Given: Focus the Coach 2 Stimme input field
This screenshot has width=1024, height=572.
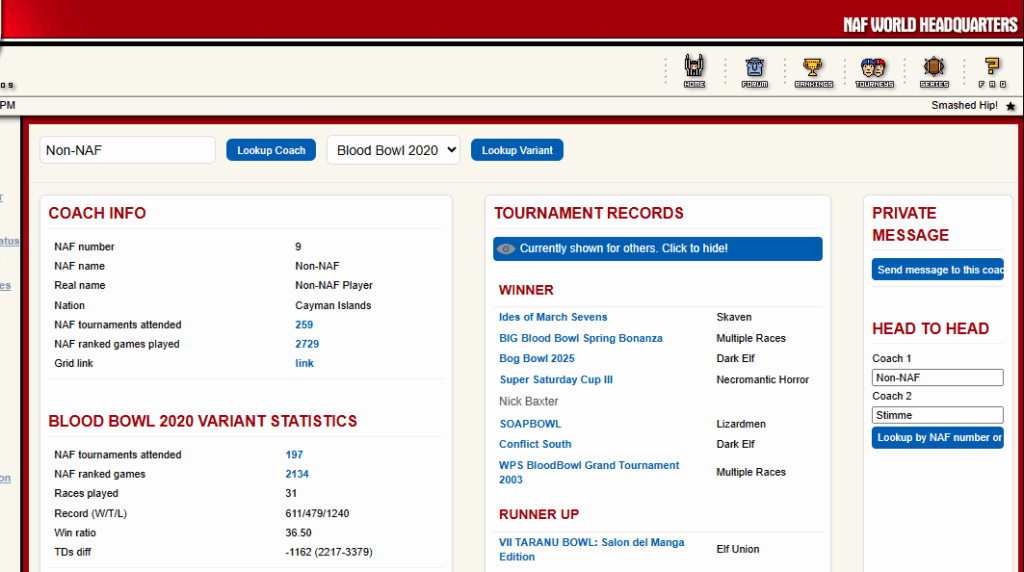Looking at the screenshot, I should tap(938, 415).
